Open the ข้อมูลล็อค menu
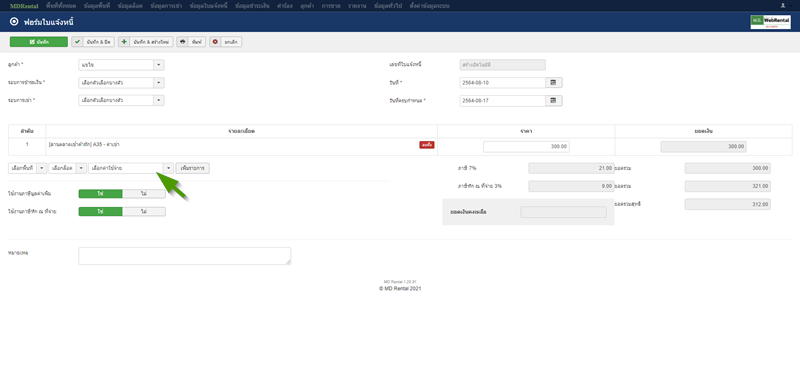 coord(130,6)
